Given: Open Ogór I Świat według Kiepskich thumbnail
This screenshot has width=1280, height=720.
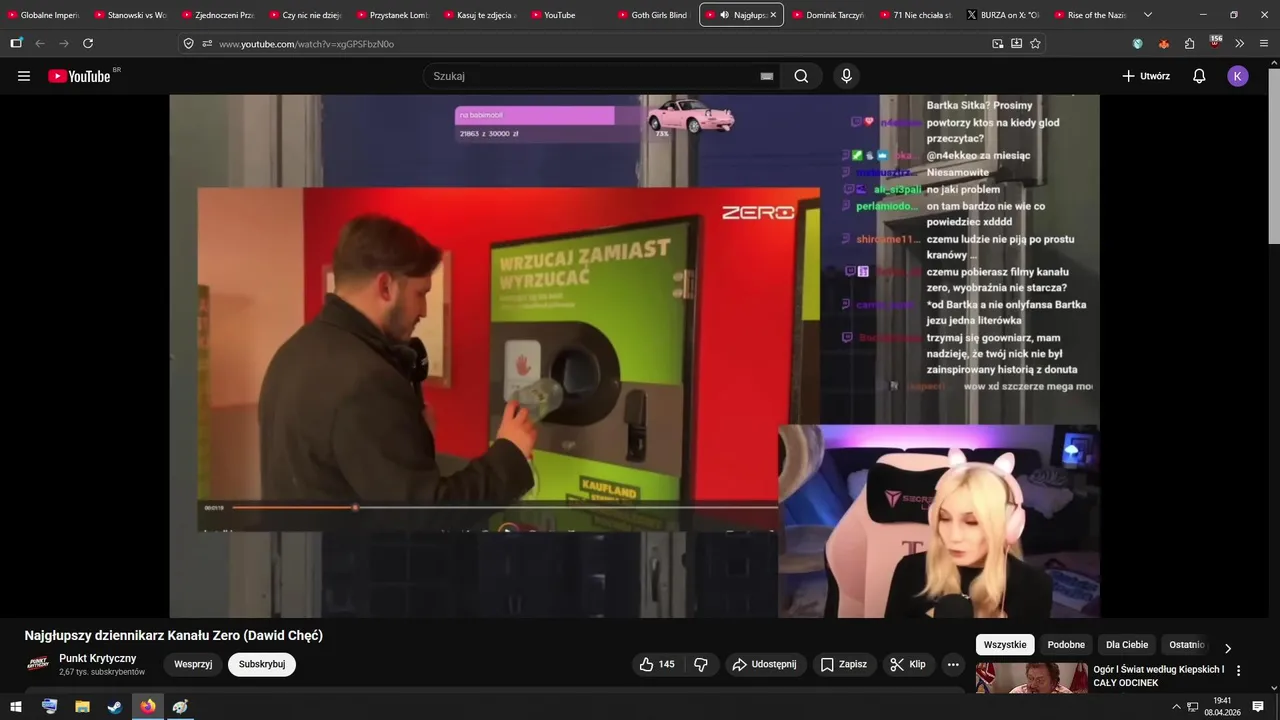Looking at the screenshot, I should [1032, 678].
